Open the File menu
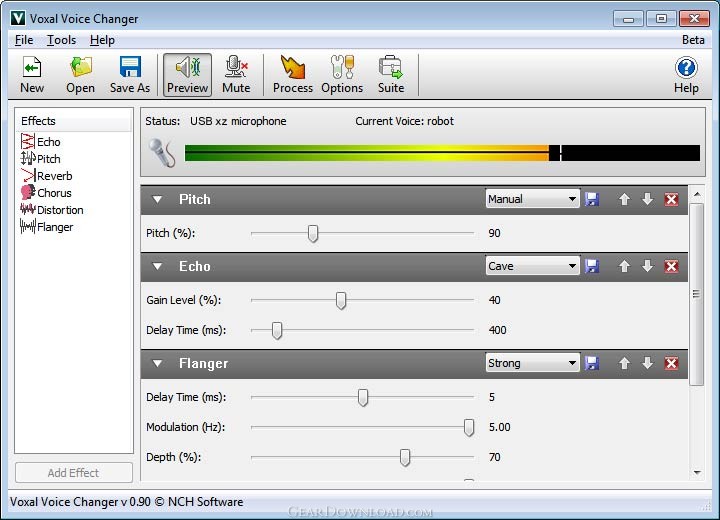Image resolution: width=720 pixels, height=520 pixels. 24,40
